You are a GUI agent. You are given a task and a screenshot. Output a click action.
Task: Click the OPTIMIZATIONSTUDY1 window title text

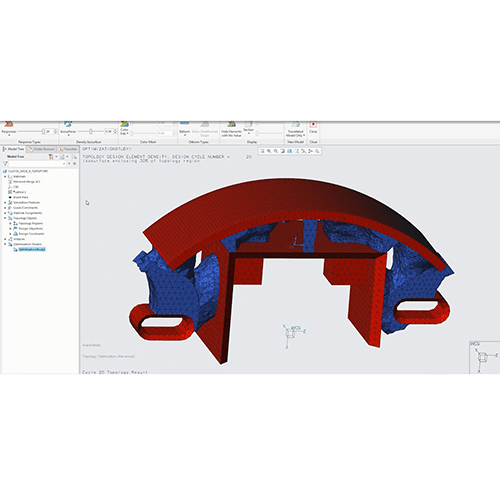point(107,149)
